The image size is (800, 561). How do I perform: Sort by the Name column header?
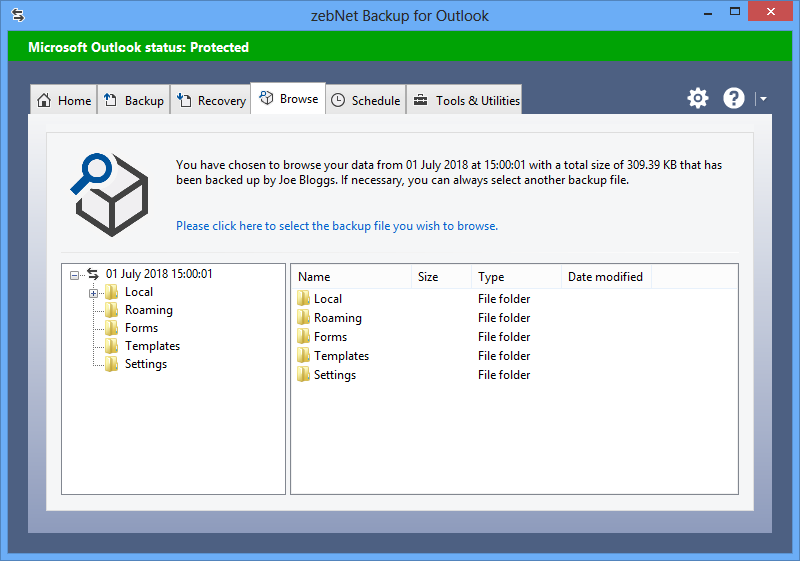(353, 277)
